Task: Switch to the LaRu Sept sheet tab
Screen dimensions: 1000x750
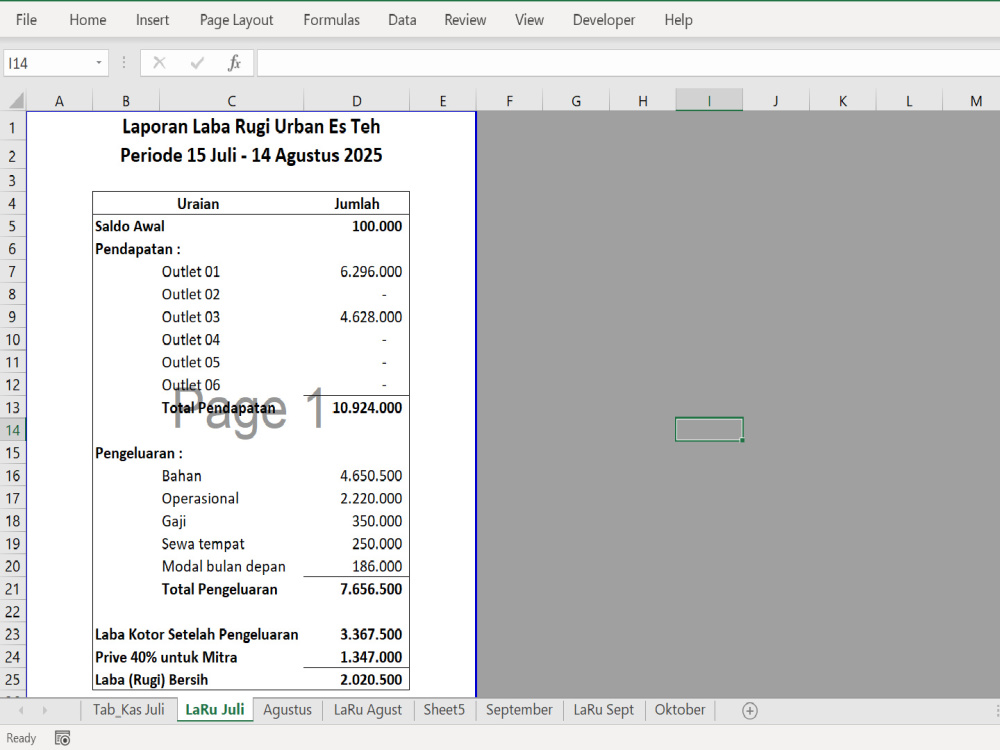Action: 604,710
